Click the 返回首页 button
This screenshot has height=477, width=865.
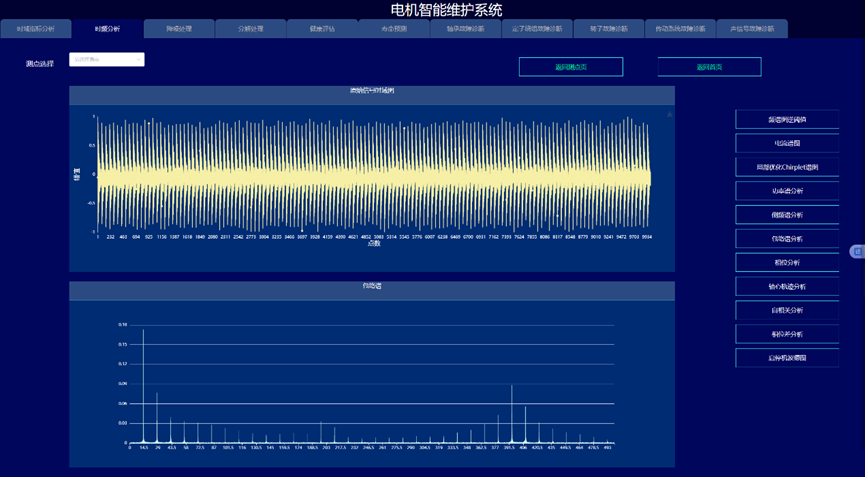coord(709,67)
